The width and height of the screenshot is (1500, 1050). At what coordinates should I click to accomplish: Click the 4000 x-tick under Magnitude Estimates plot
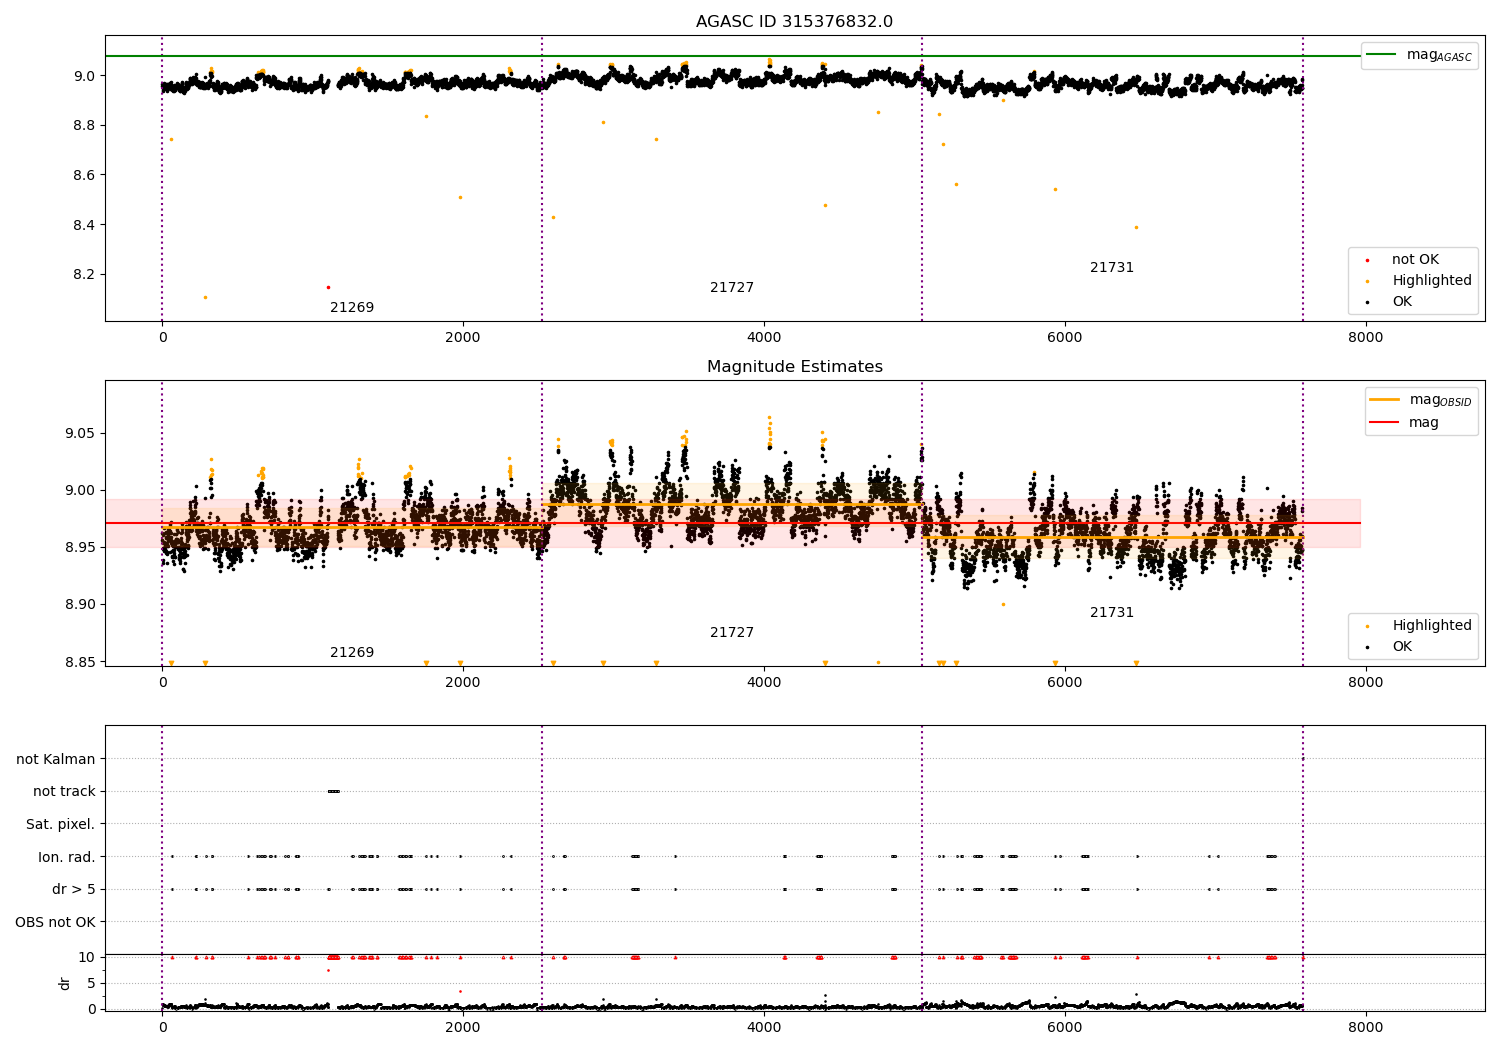click(x=764, y=683)
